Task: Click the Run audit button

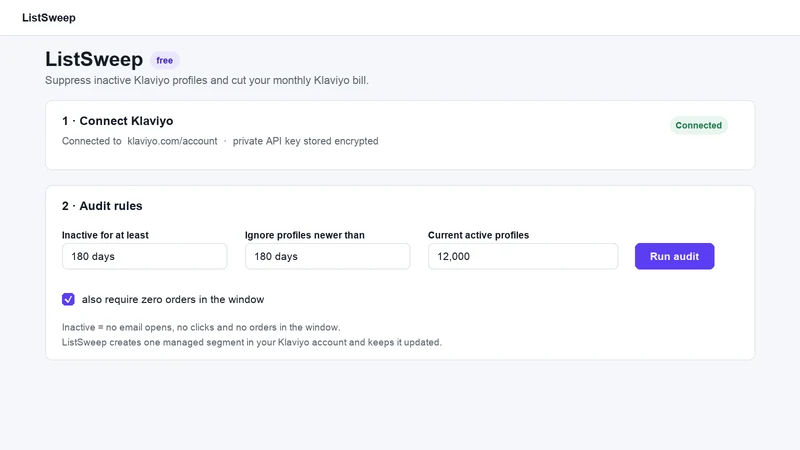Action: pyautogui.click(x=674, y=256)
